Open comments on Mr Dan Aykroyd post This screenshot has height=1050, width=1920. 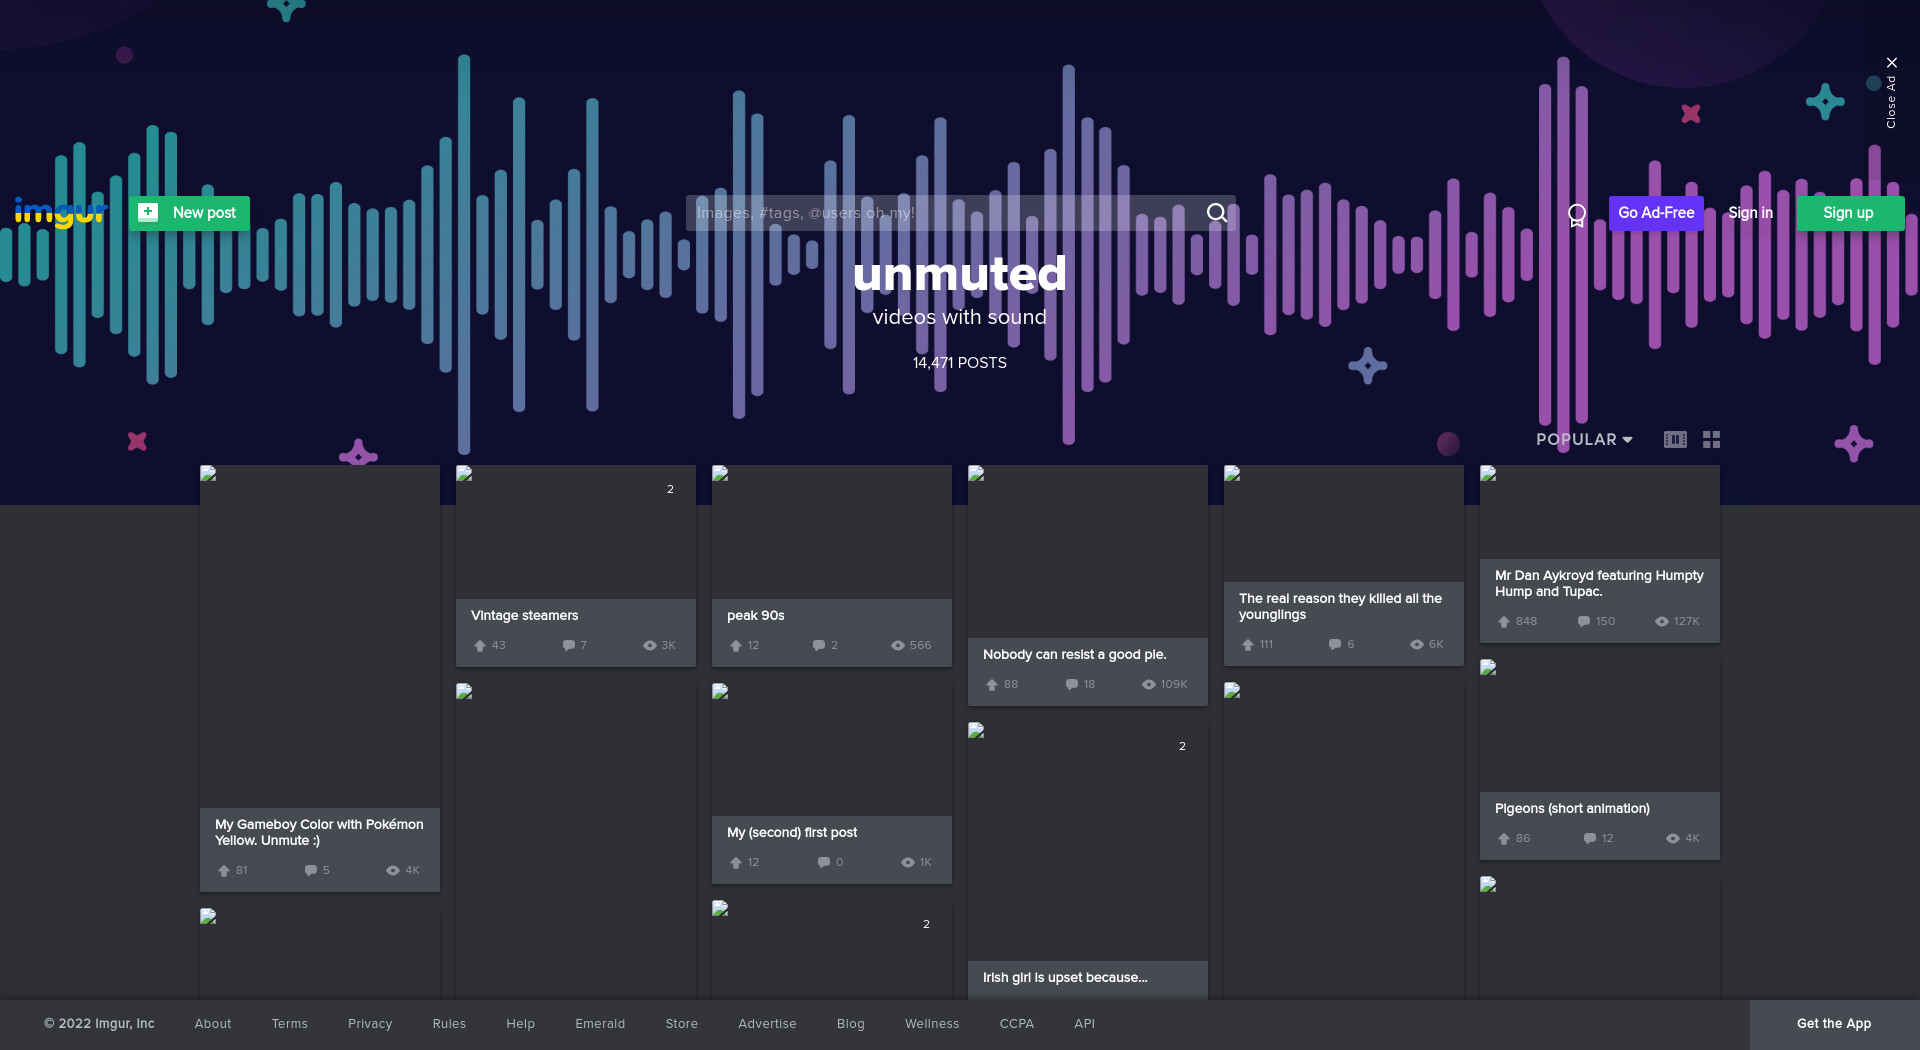[x=1584, y=622]
